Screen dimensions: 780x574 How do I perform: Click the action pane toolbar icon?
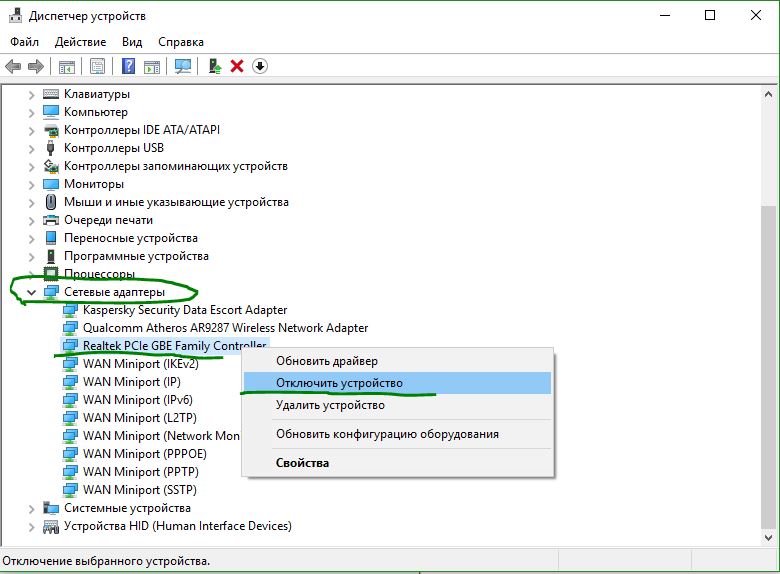pos(152,66)
